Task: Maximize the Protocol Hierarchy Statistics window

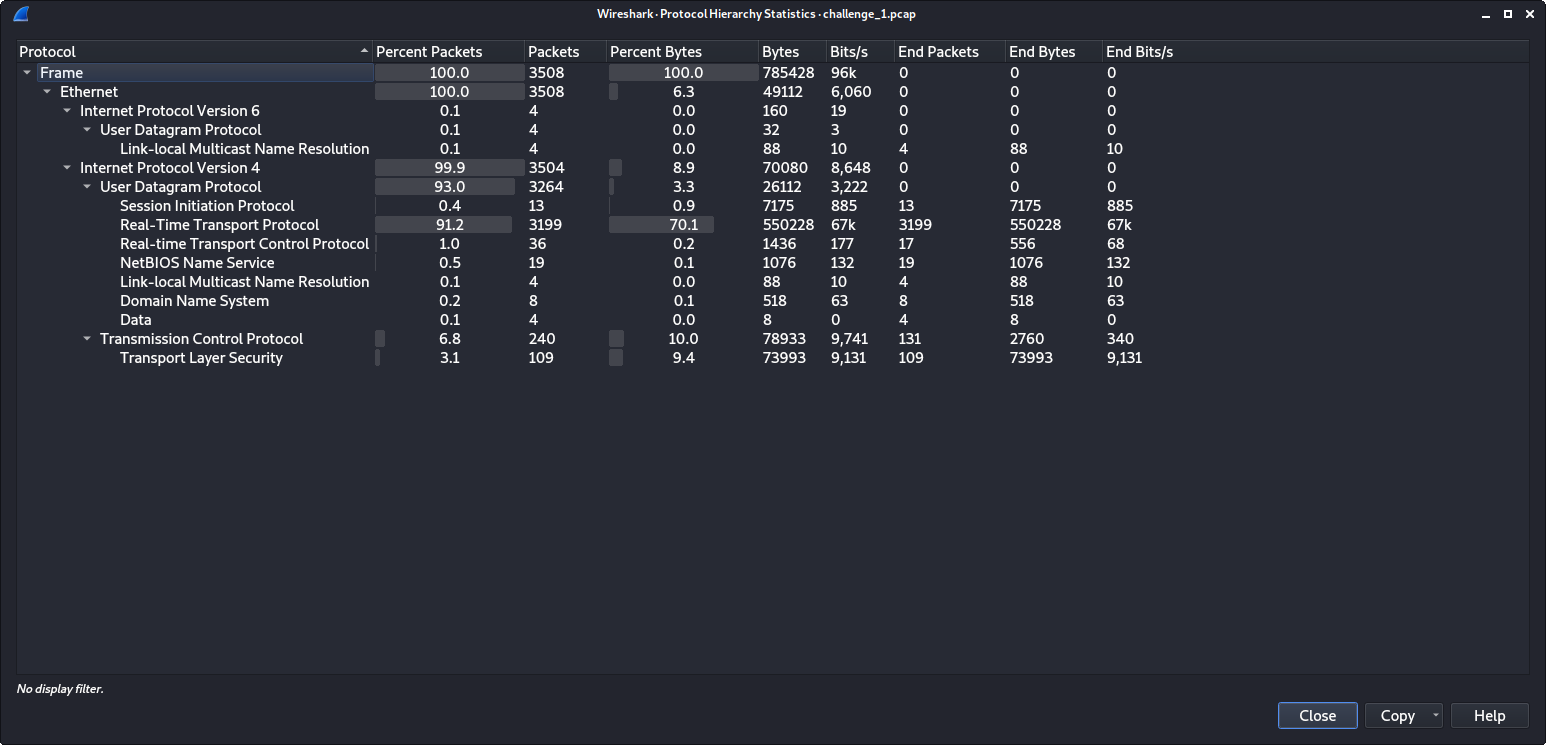Action: pos(1508,14)
